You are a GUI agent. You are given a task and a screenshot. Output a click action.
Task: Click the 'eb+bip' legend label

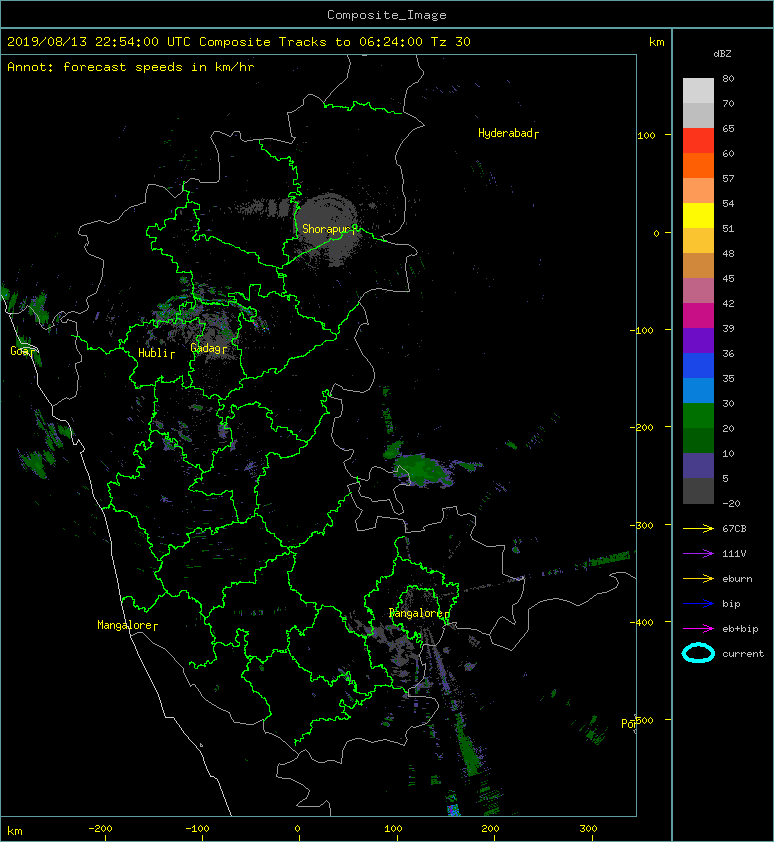tap(740, 629)
